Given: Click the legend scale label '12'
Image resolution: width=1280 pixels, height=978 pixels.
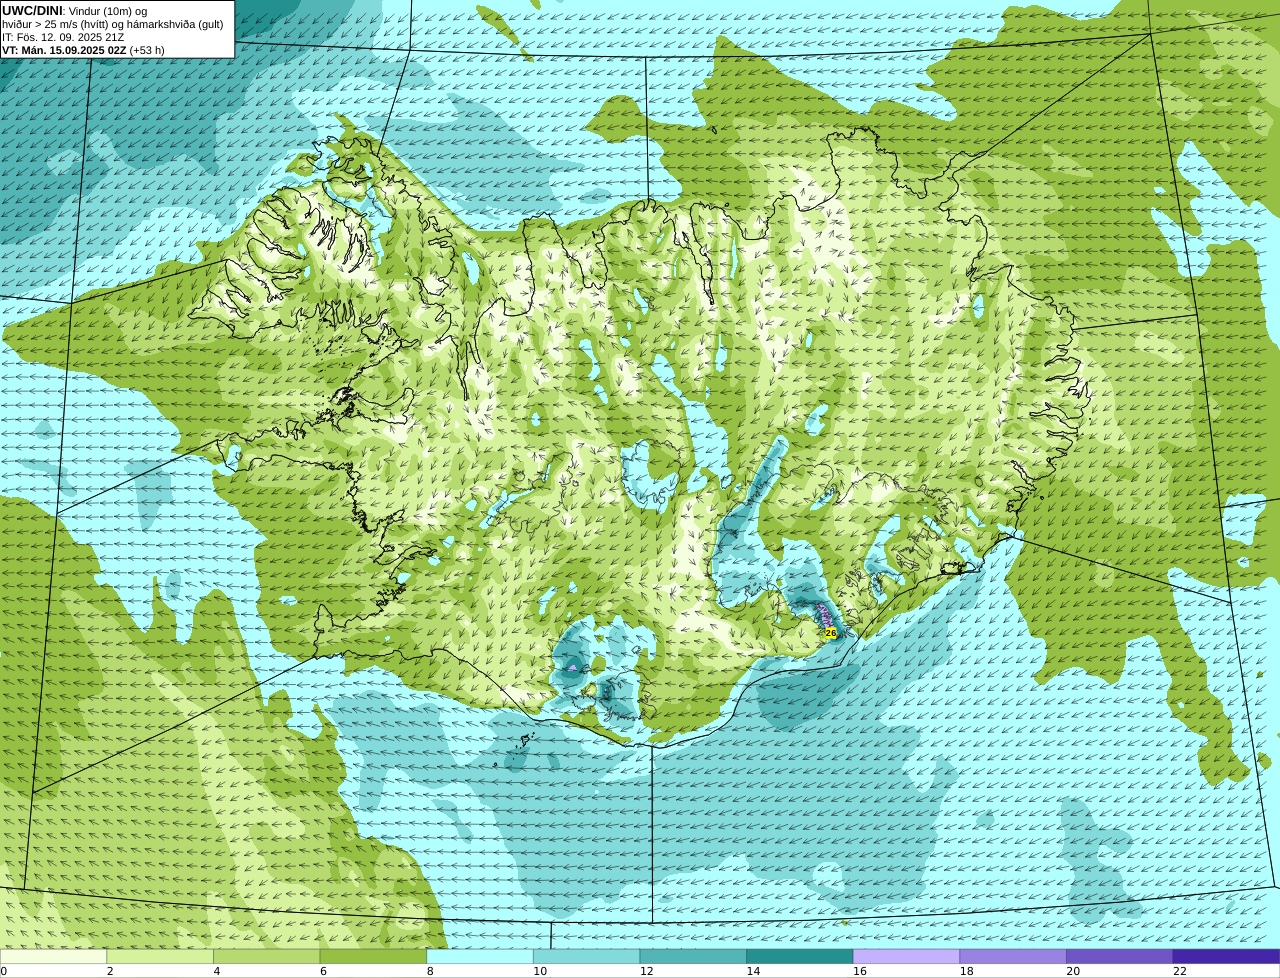Looking at the screenshot, I should point(647,971).
